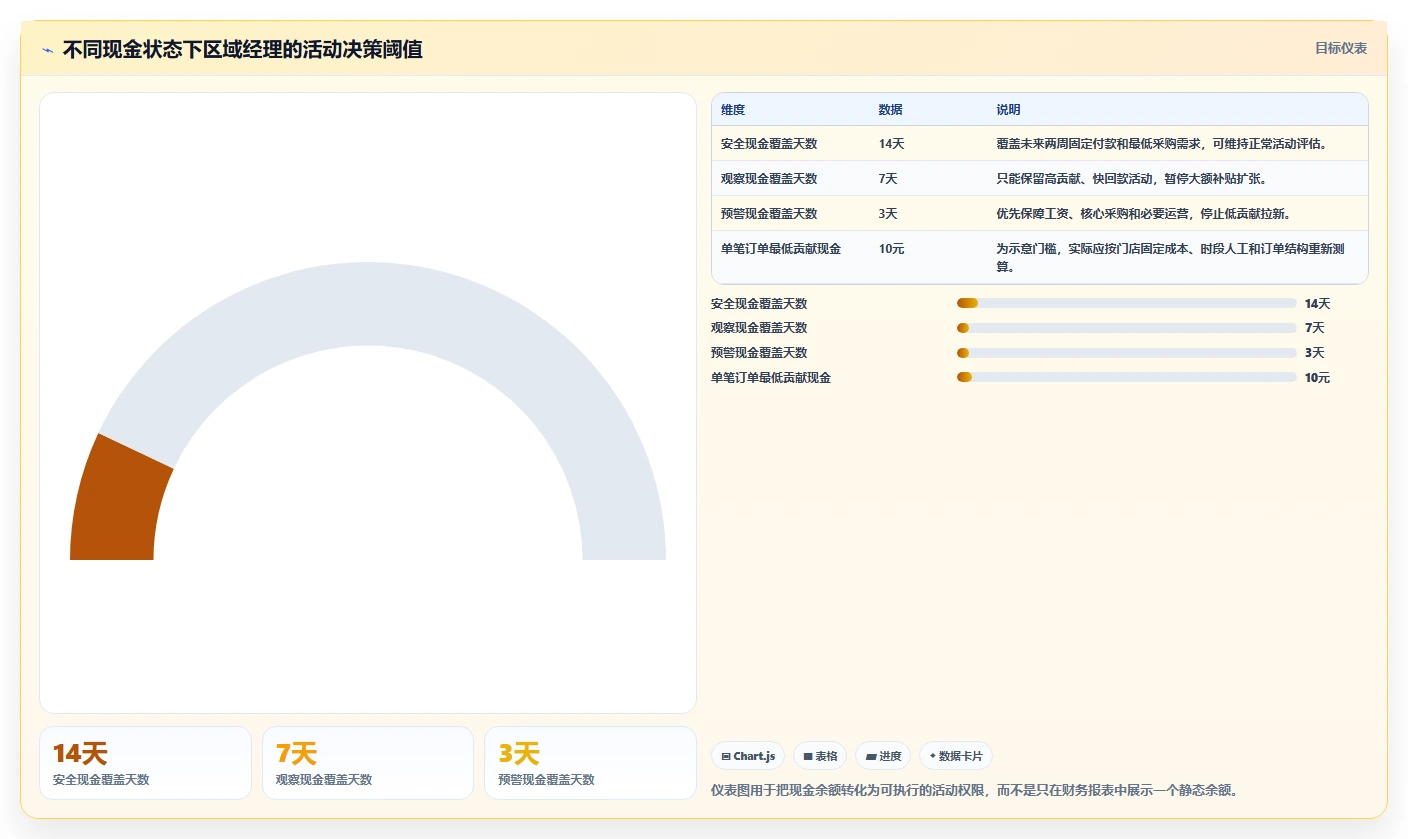Click the 维度 column header

733,110
